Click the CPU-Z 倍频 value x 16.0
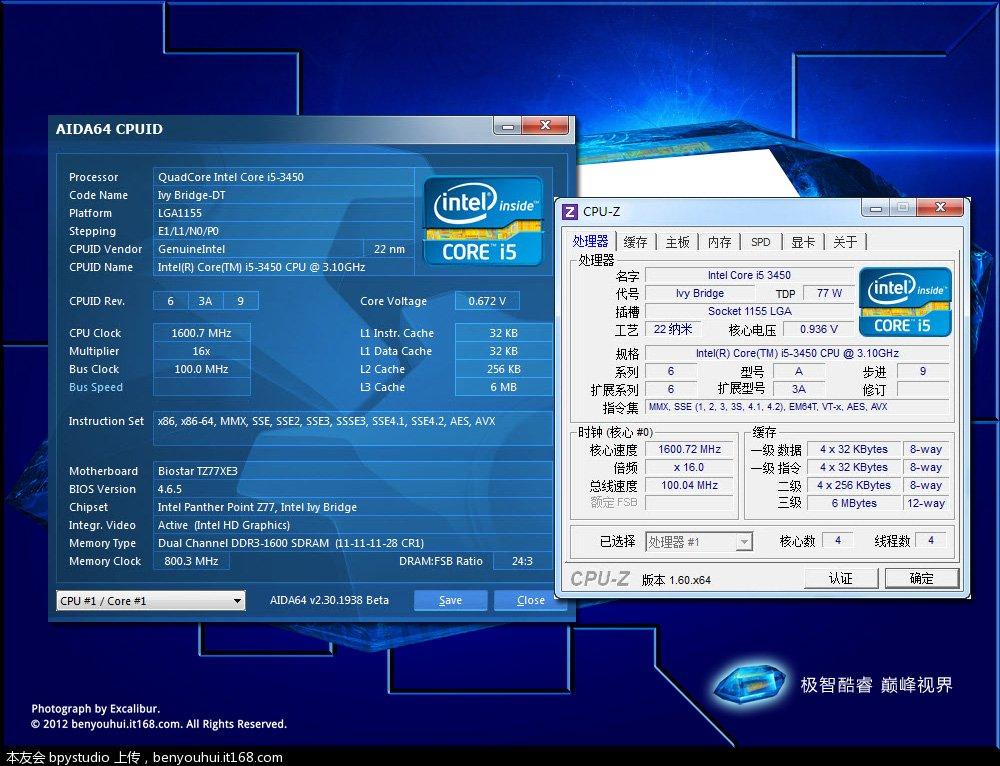This screenshot has width=1000, height=766. tap(689, 467)
